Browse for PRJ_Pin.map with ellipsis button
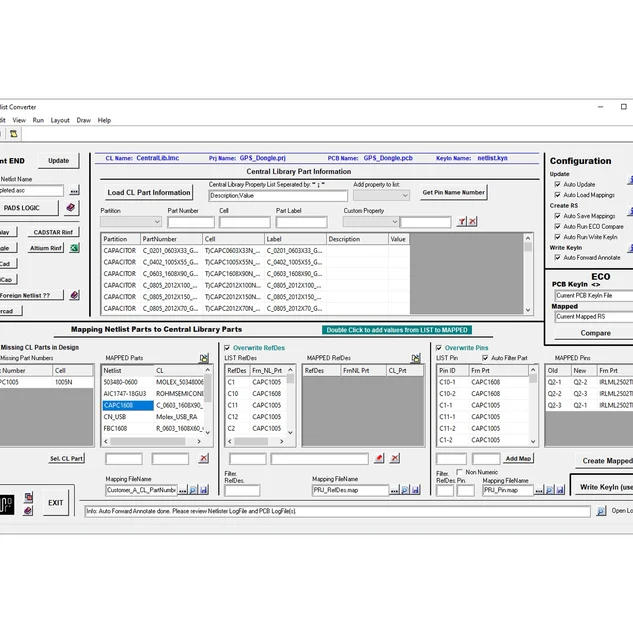 point(539,490)
